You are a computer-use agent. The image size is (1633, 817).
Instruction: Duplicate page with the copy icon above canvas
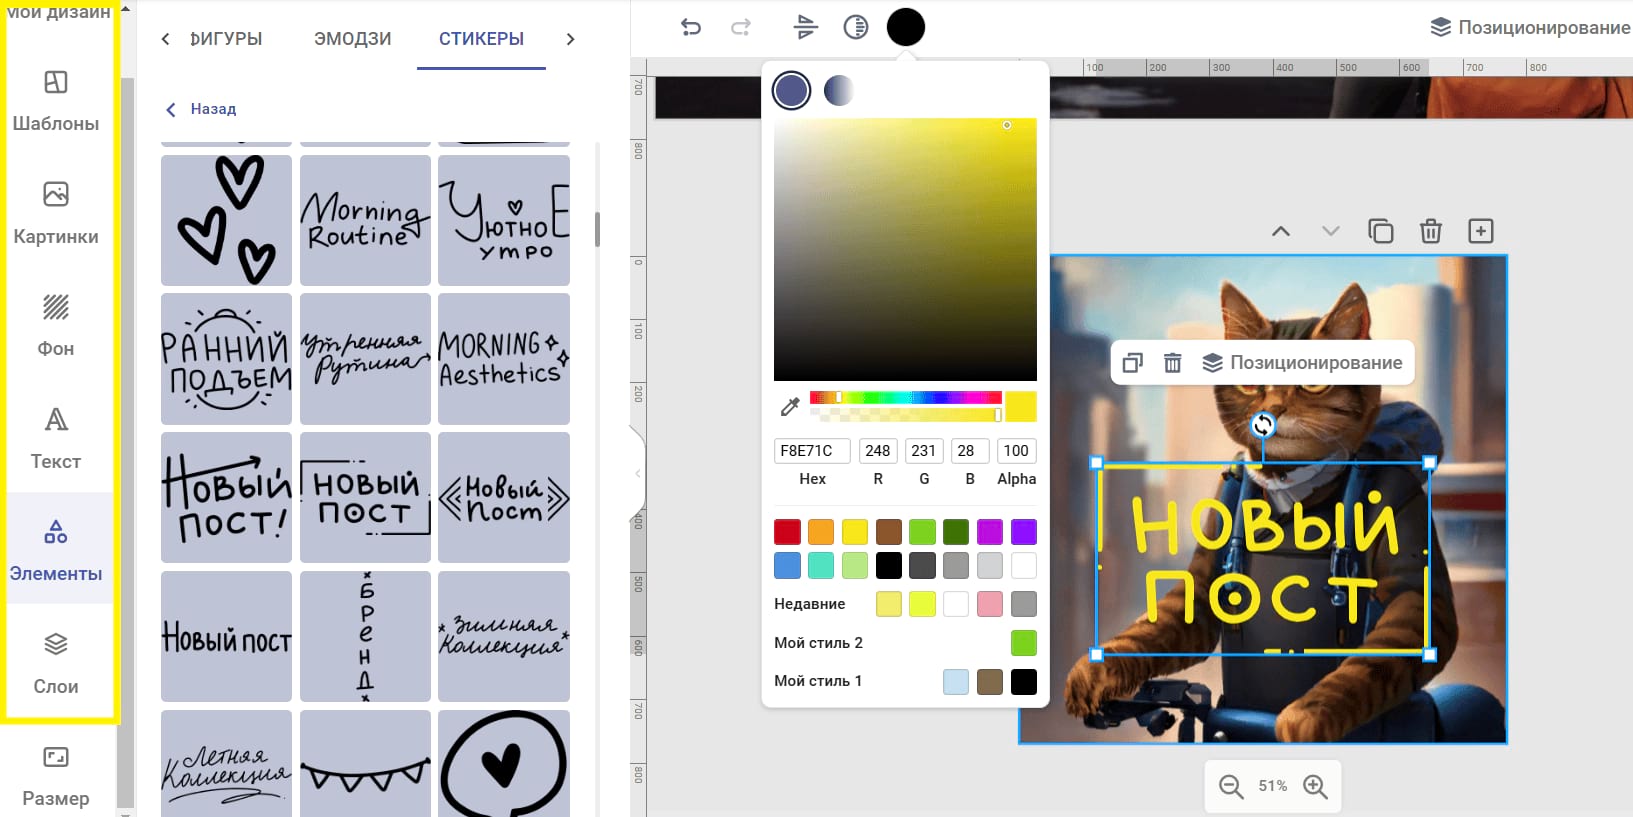[x=1380, y=231]
